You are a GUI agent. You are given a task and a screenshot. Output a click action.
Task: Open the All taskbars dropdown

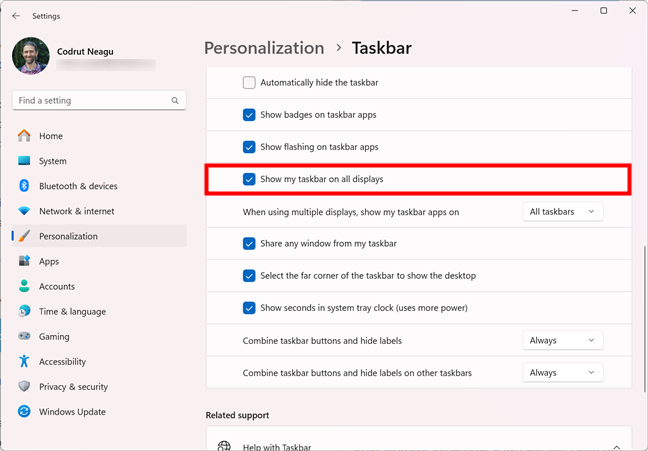562,212
